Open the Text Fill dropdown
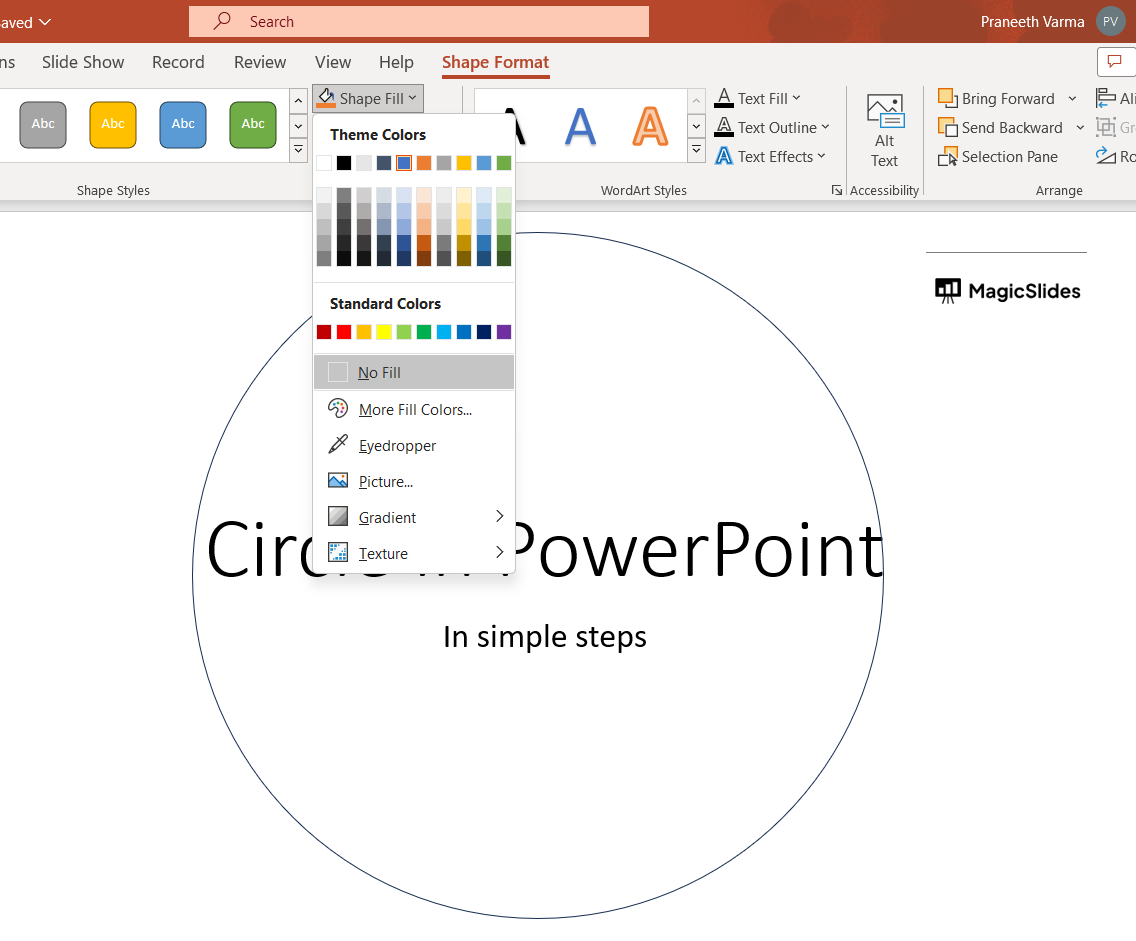This screenshot has width=1136, height=941. [x=797, y=98]
